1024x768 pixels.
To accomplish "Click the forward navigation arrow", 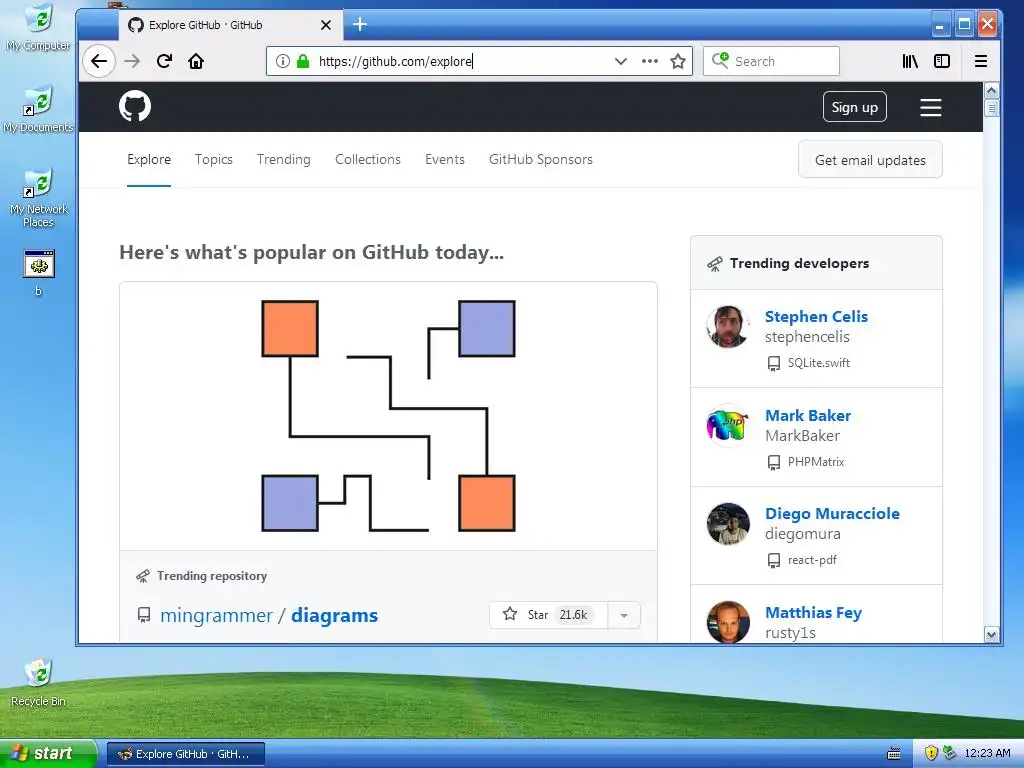I will coord(133,61).
